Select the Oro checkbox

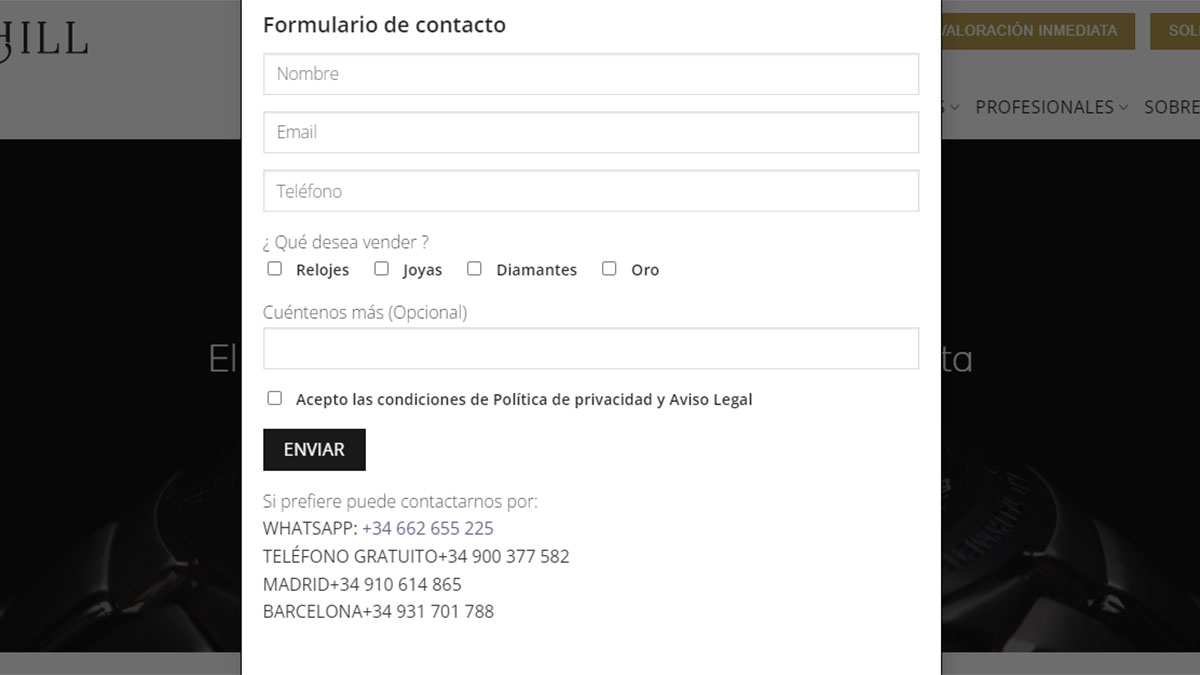tap(609, 269)
